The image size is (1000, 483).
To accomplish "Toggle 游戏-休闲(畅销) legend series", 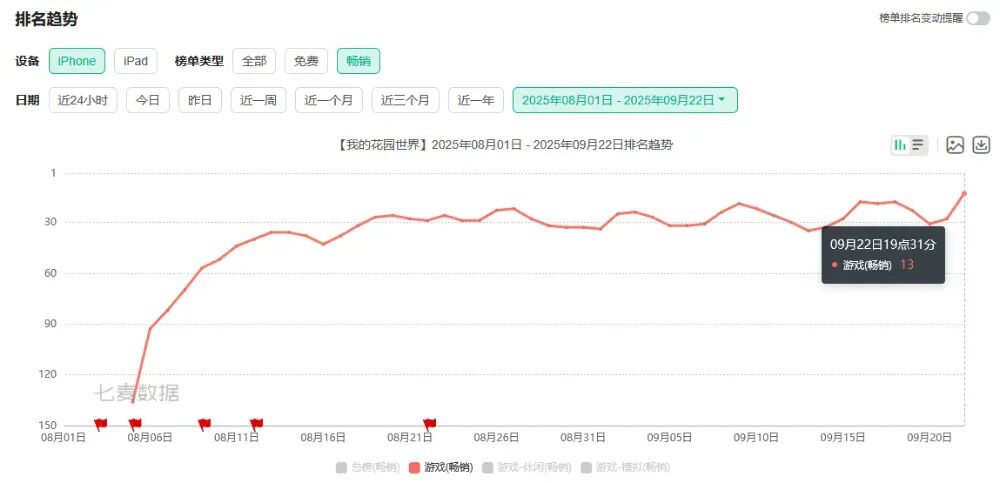I will [527, 467].
